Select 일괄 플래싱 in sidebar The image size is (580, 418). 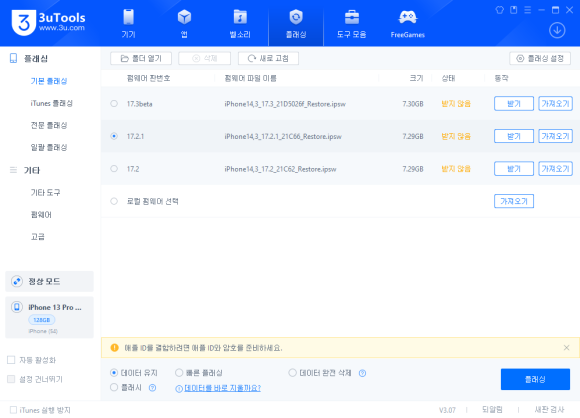pos(49,148)
